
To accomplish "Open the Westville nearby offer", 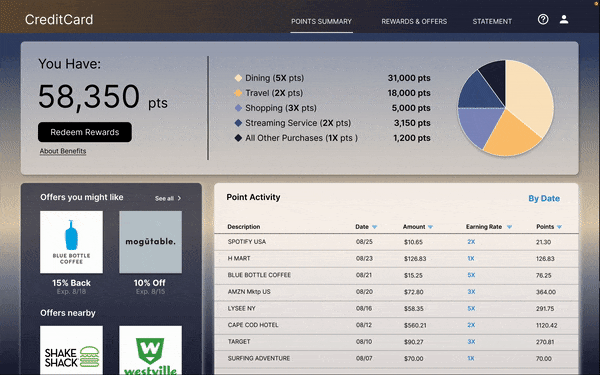I will [150, 350].
